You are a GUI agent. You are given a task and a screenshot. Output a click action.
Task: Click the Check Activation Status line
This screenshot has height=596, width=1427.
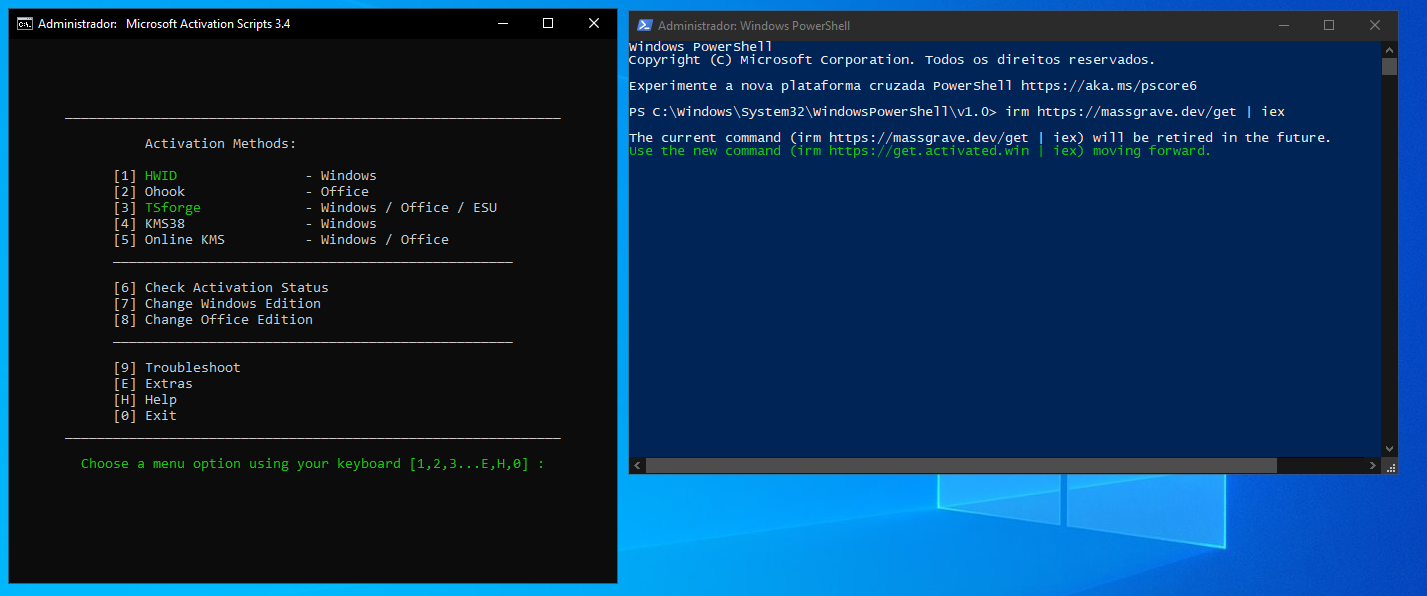coord(236,288)
